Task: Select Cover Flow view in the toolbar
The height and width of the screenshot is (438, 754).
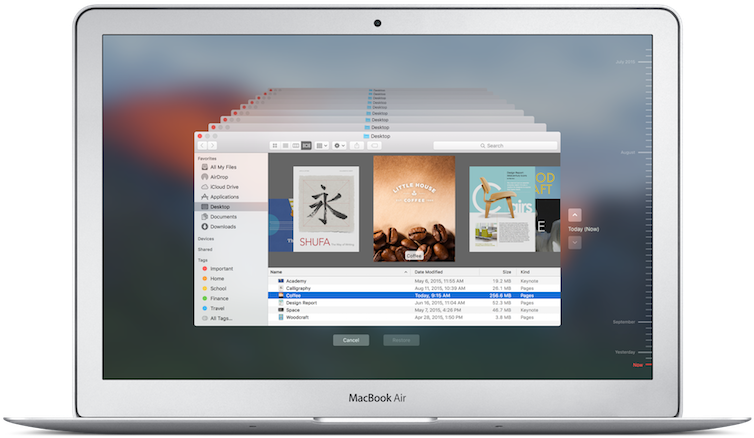Action: [x=306, y=145]
